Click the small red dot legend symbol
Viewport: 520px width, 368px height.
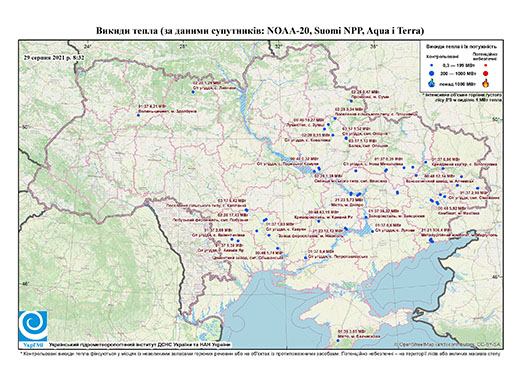(x=485, y=65)
